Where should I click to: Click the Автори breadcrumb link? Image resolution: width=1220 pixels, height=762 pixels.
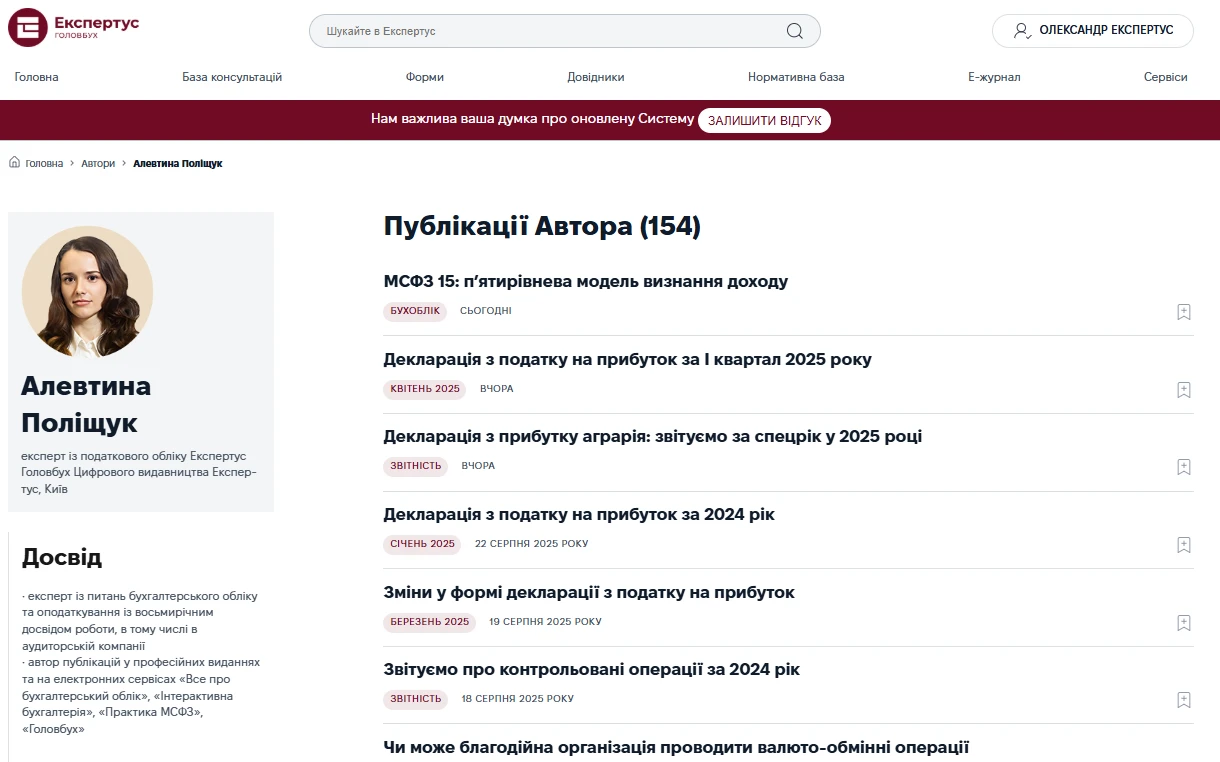96,162
